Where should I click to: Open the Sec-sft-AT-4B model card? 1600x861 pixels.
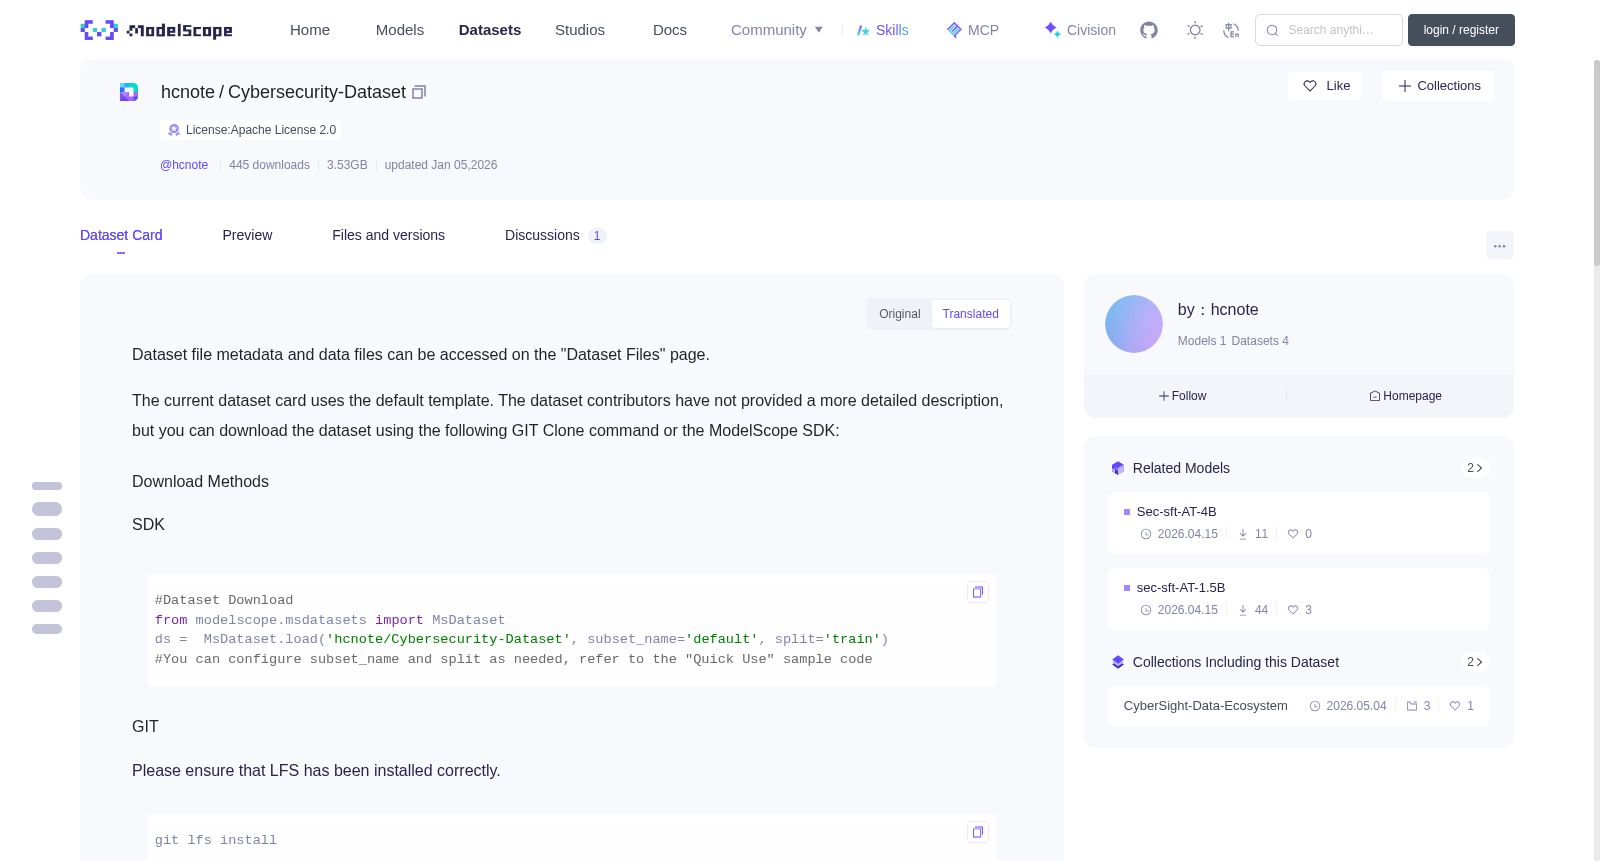click(1298, 523)
